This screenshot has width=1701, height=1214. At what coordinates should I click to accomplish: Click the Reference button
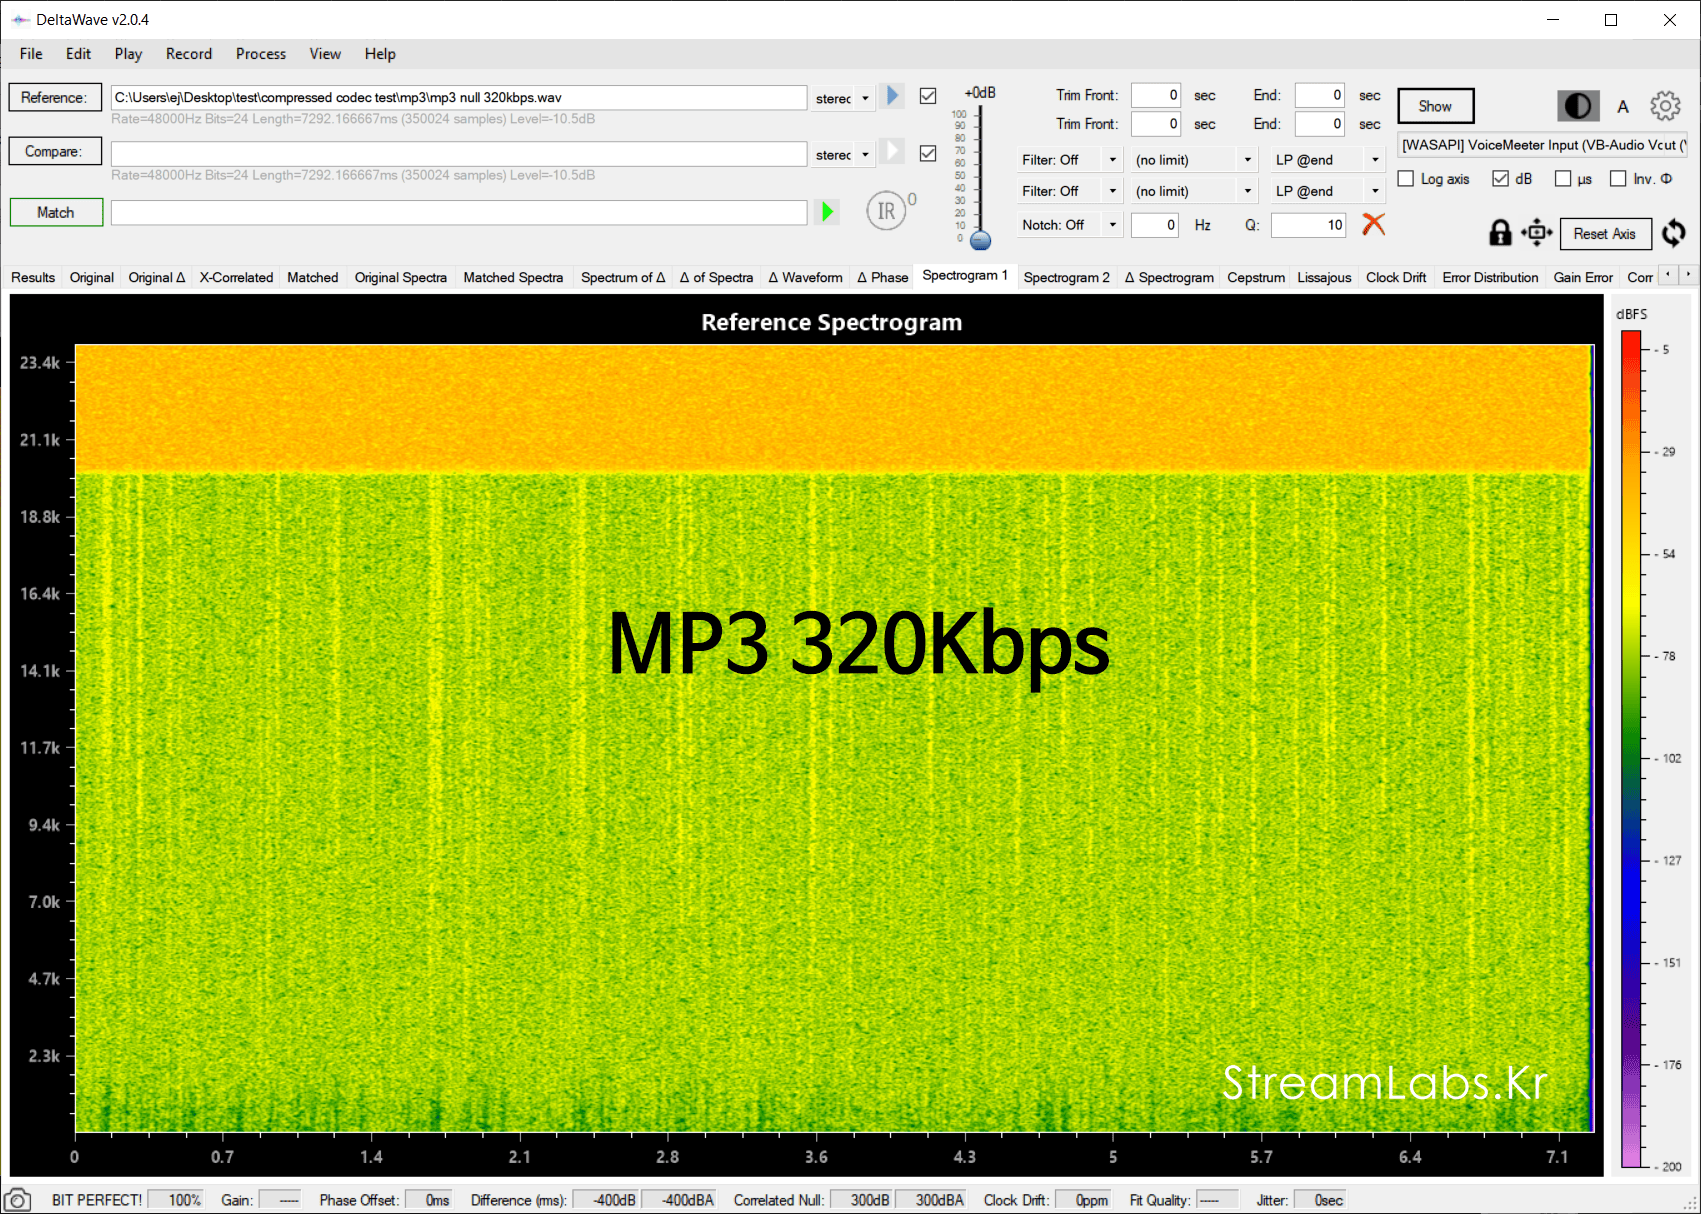pyautogui.click(x=55, y=97)
